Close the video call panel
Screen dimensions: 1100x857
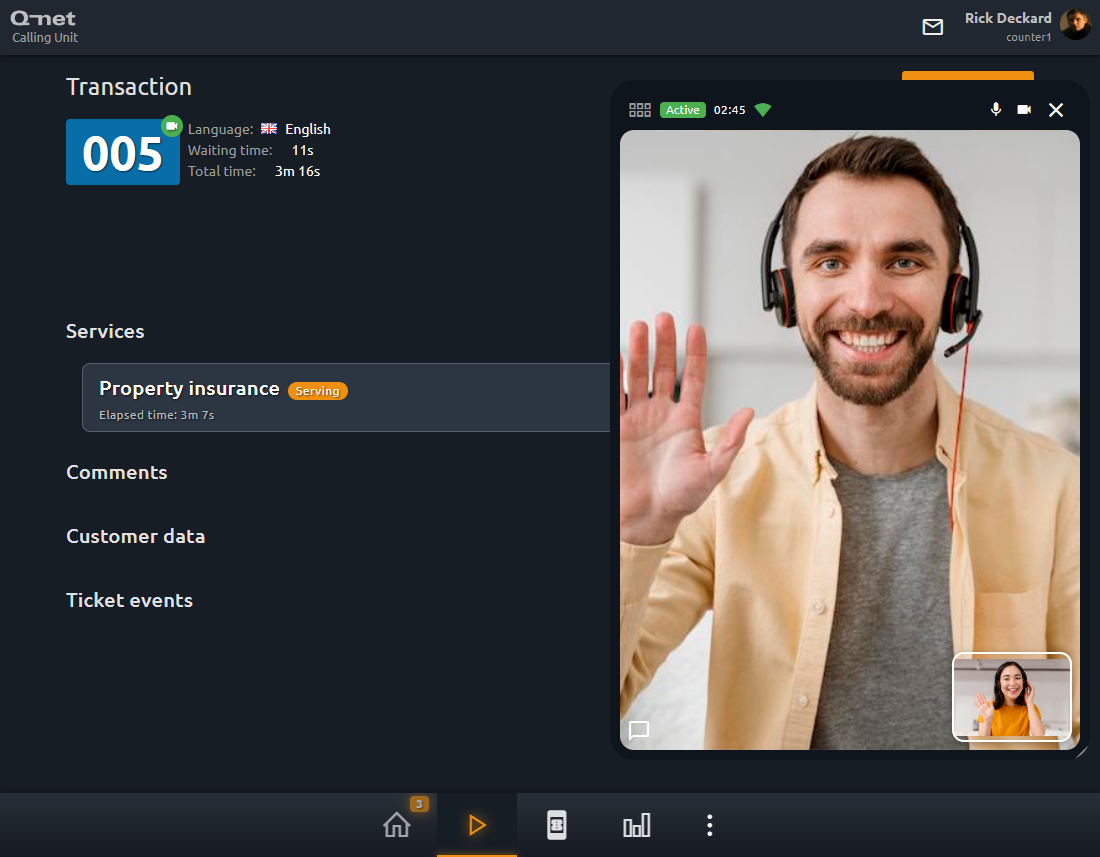[1056, 110]
